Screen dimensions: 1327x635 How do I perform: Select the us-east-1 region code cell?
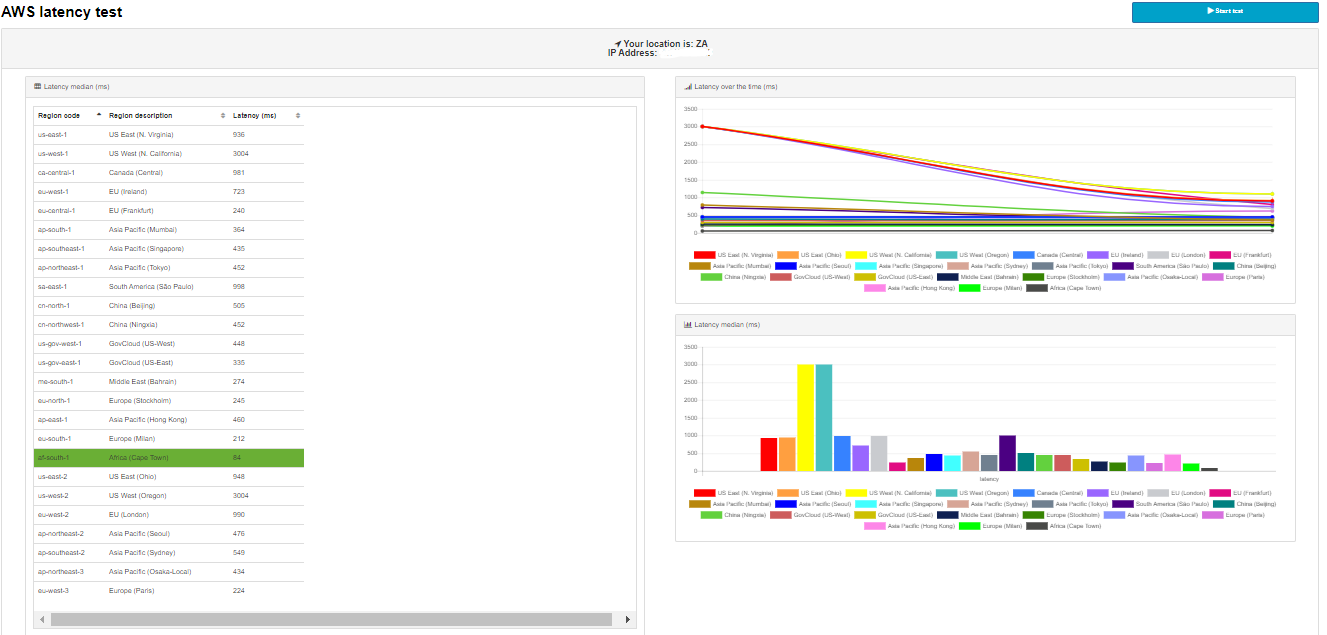click(52, 134)
